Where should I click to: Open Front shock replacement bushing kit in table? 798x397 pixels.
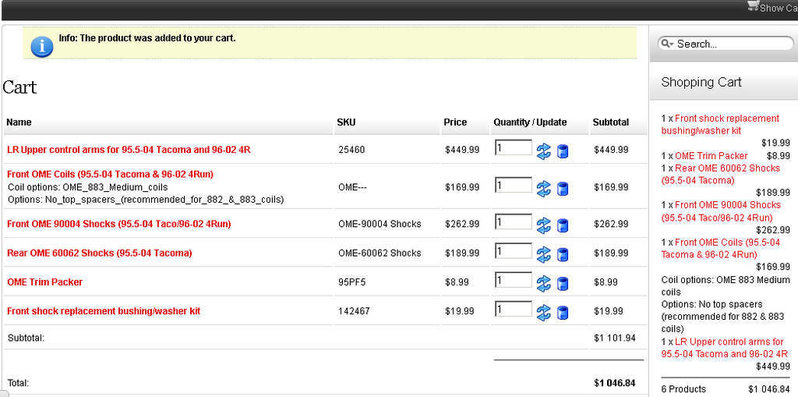[103, 311]
